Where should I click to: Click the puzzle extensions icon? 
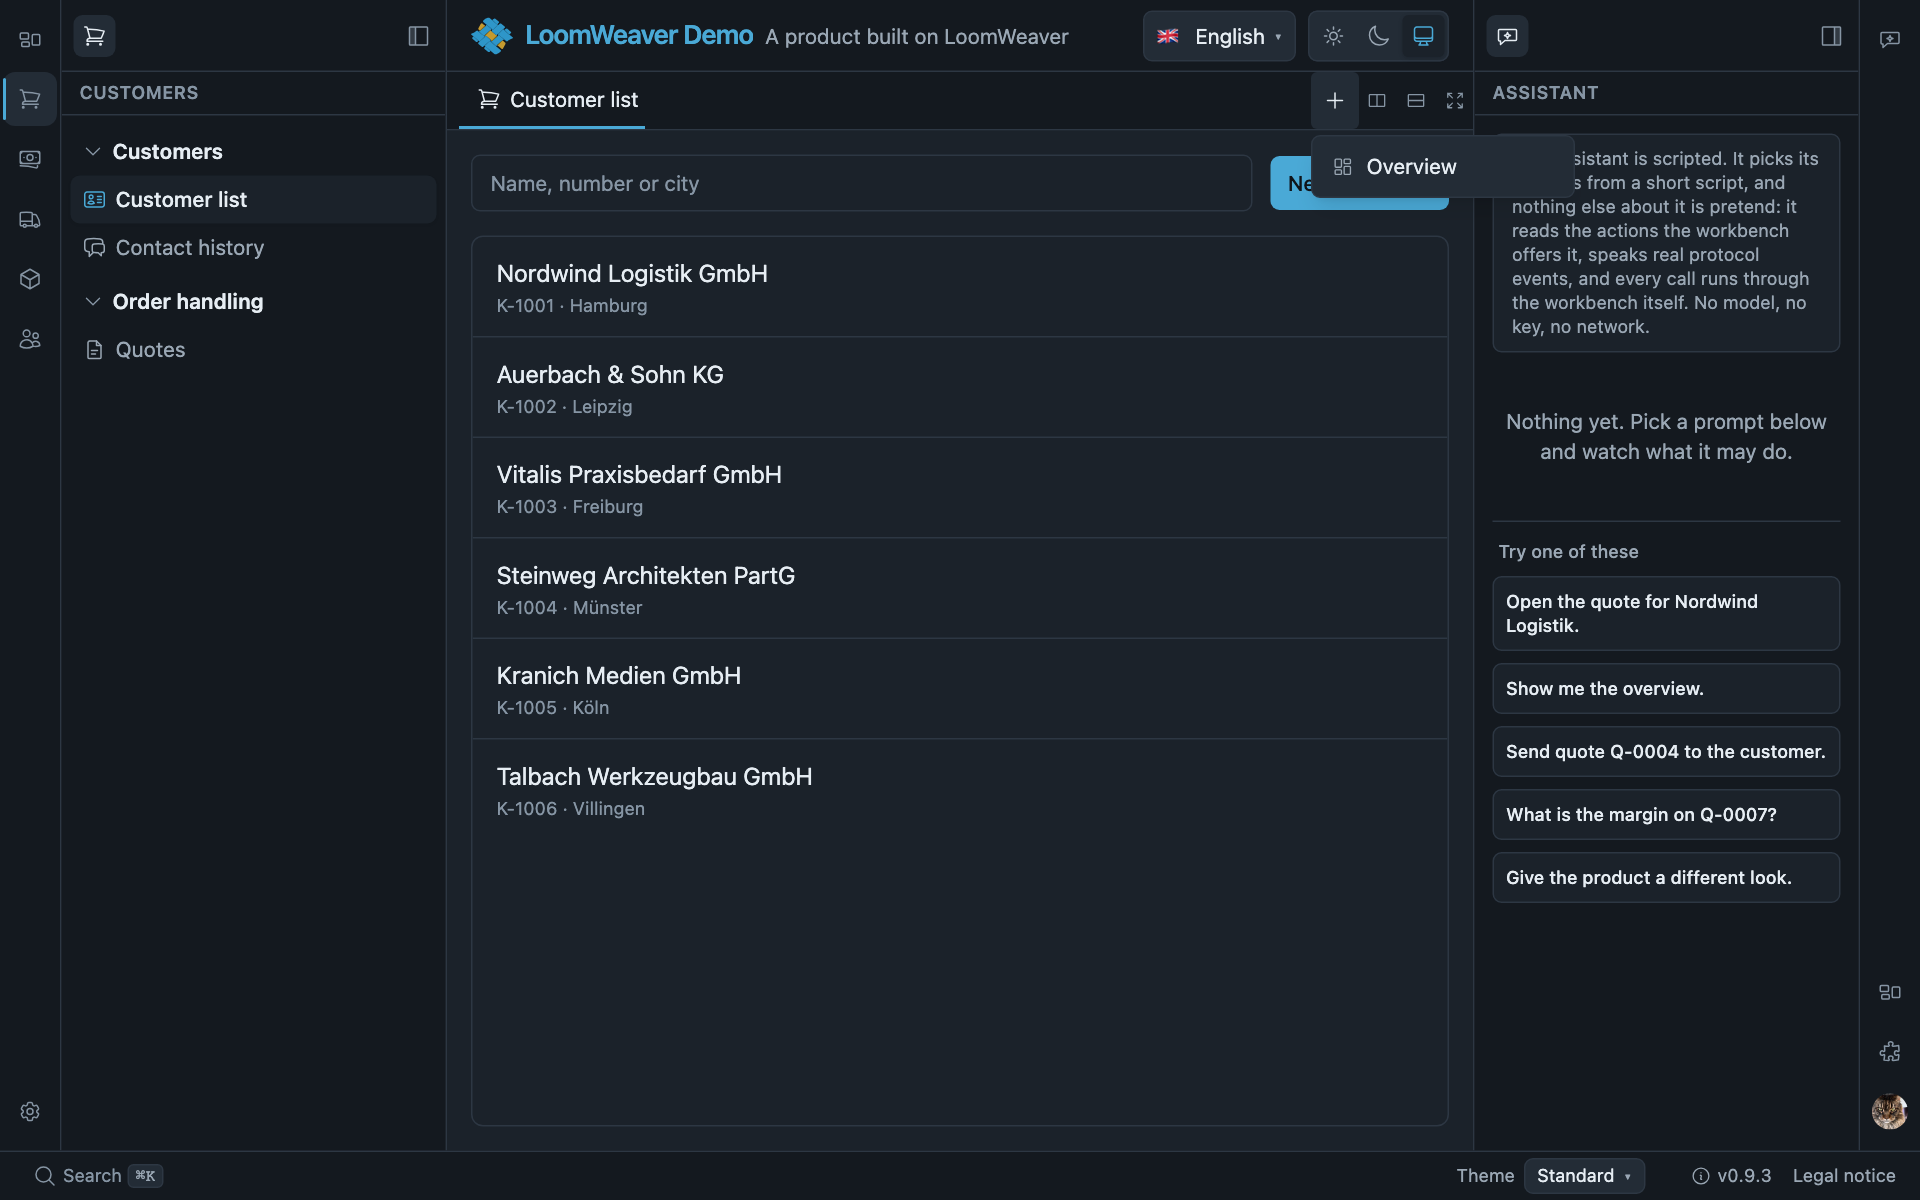point(1889,1051)
